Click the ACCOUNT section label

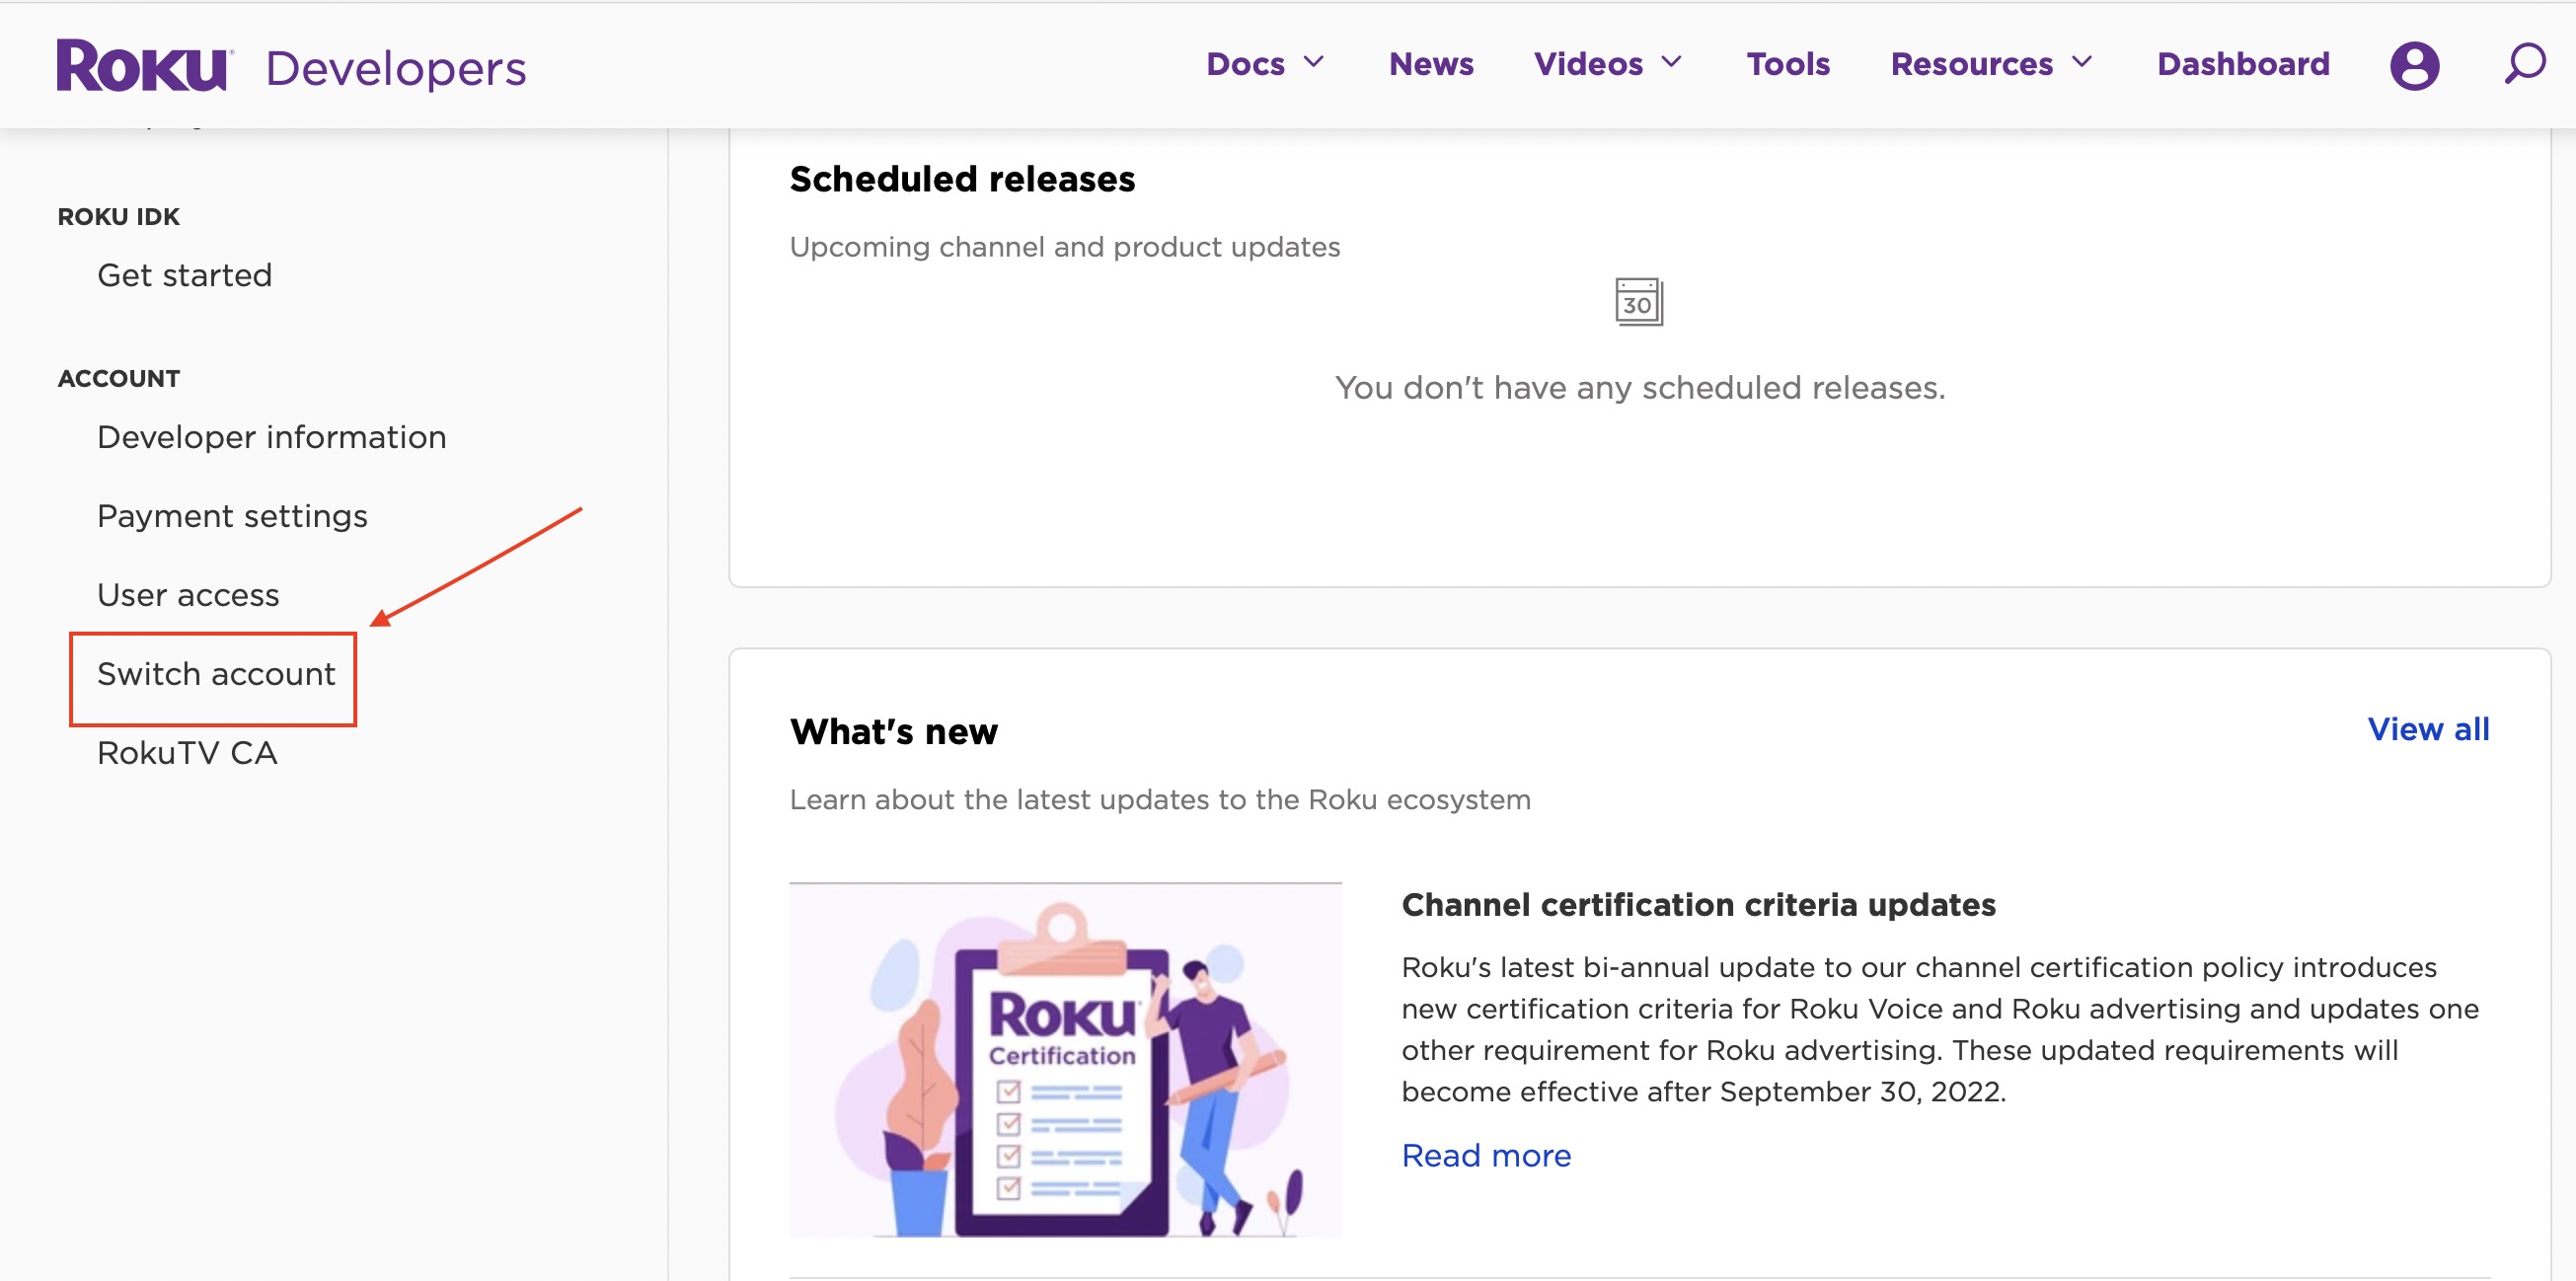pos(119,378)
